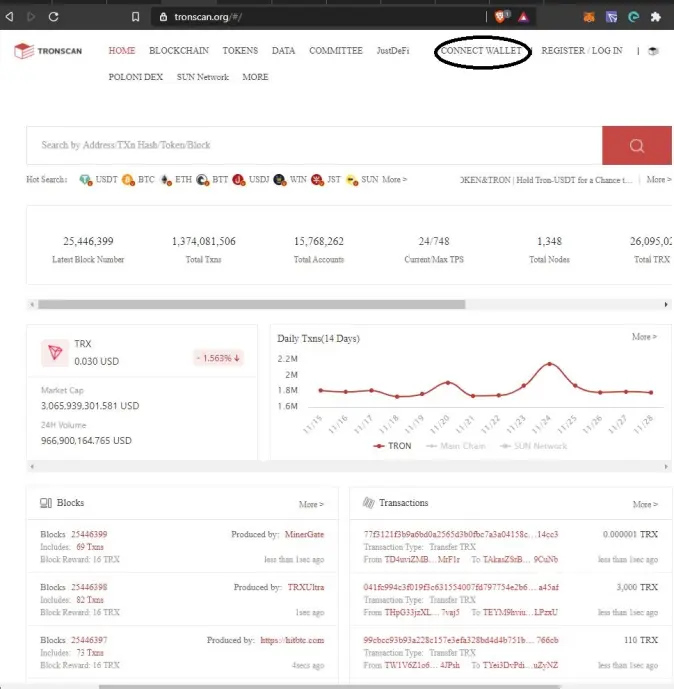This screenshot has width=674, height=689.
Task: Open producer TRXUltra
Action: [x=306, y=587]
